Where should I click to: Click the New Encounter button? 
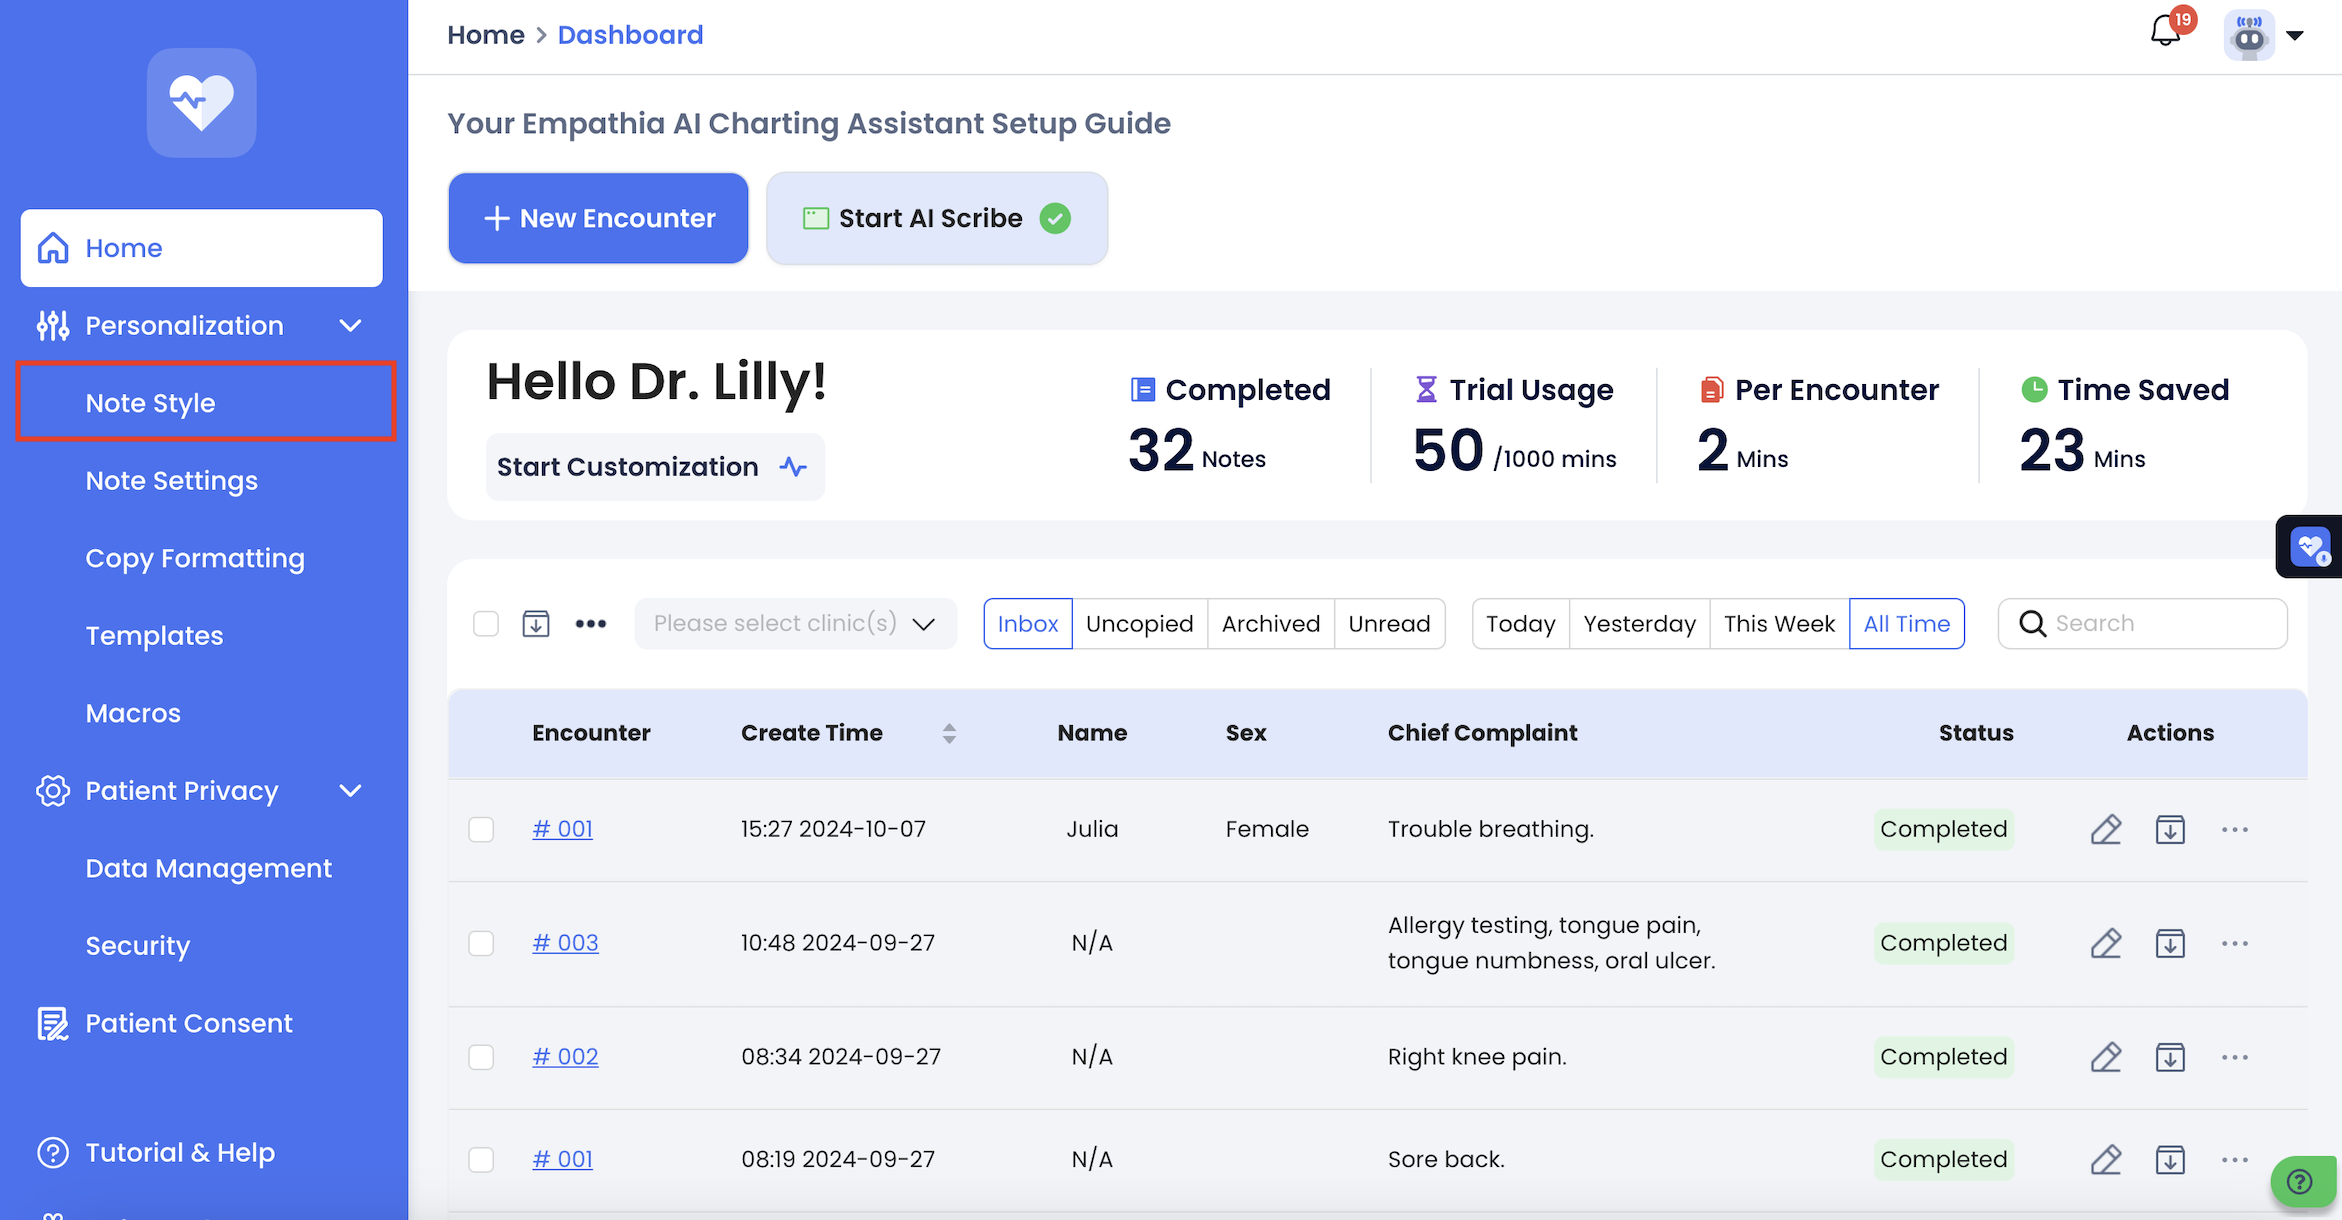pyautogui.click(x=598, y=219)
